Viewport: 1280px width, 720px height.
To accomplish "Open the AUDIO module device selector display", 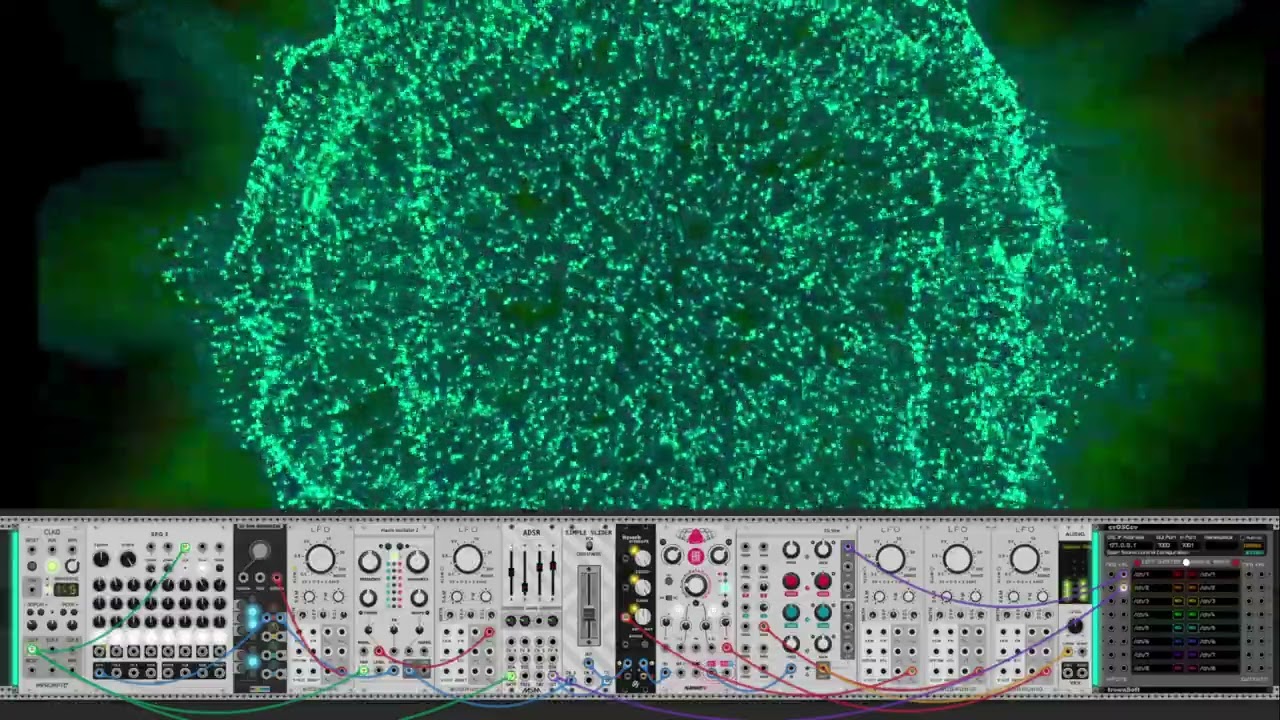I will pos(1075,549).
